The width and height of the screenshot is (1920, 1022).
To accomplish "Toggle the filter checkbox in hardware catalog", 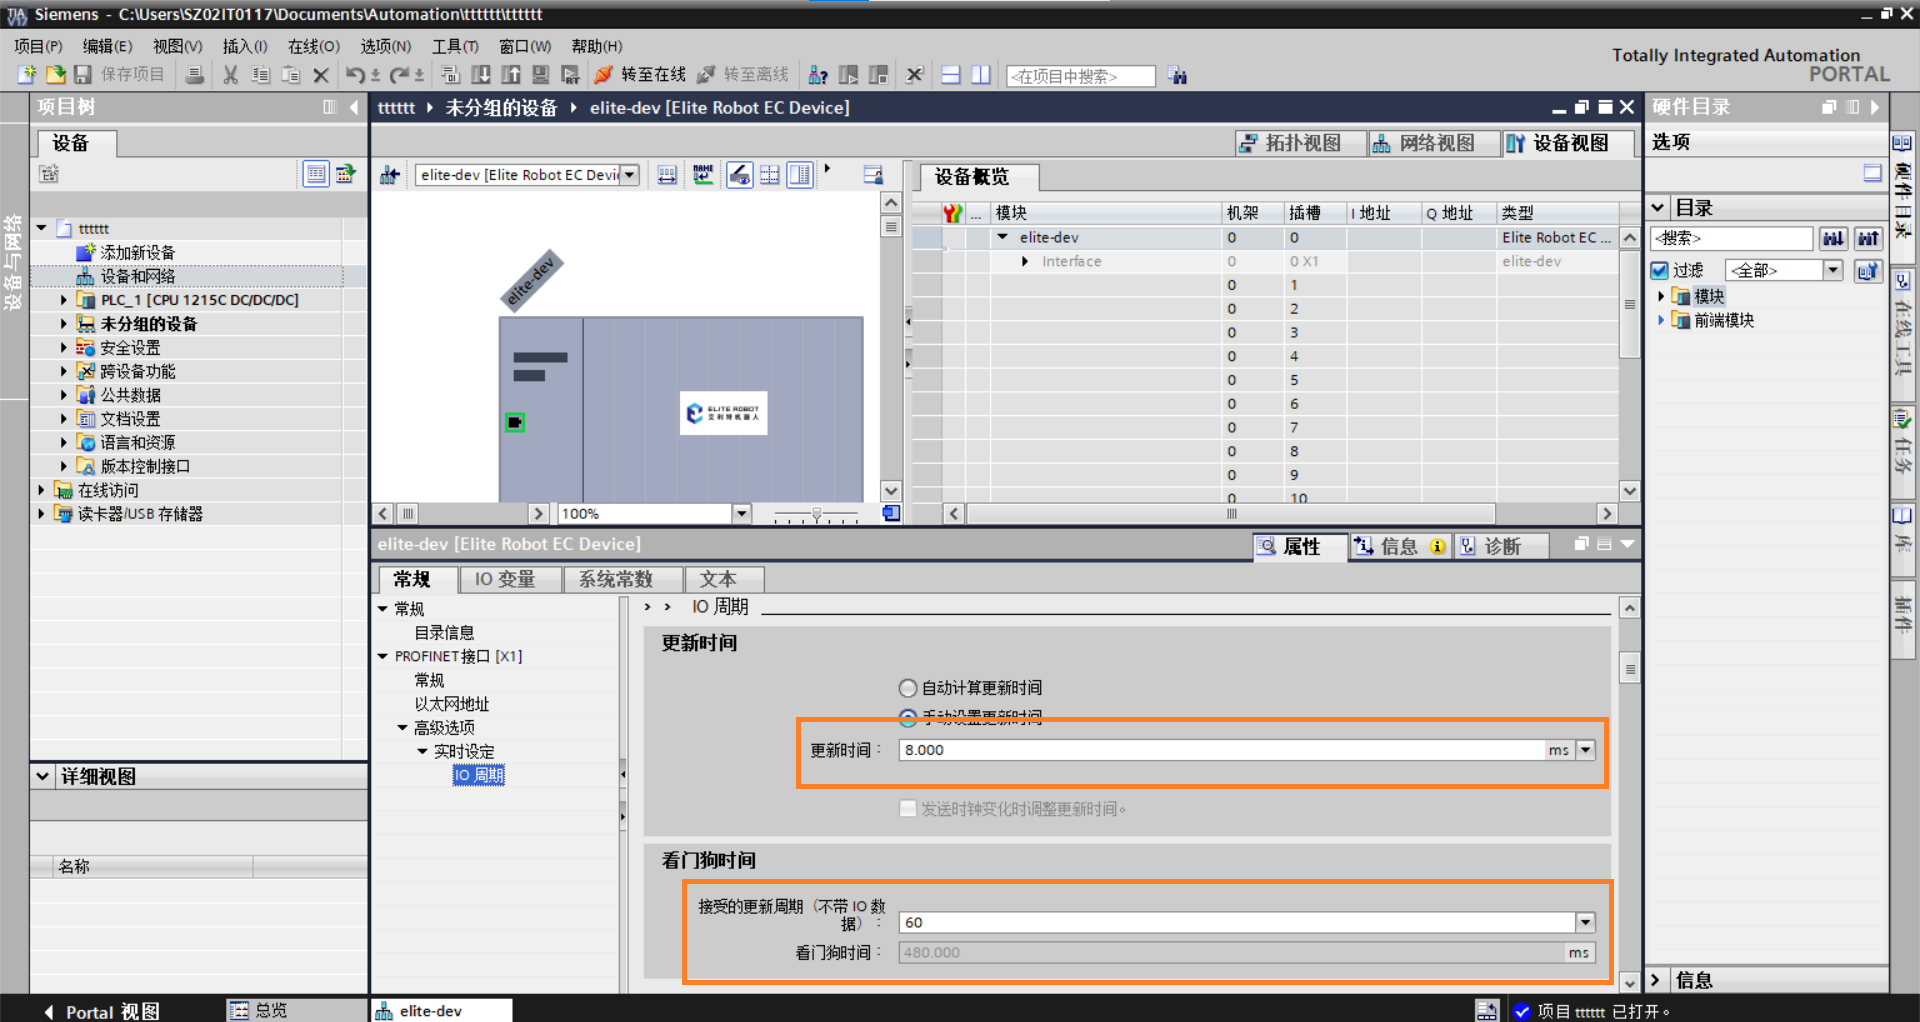I will pos(1660,270).
